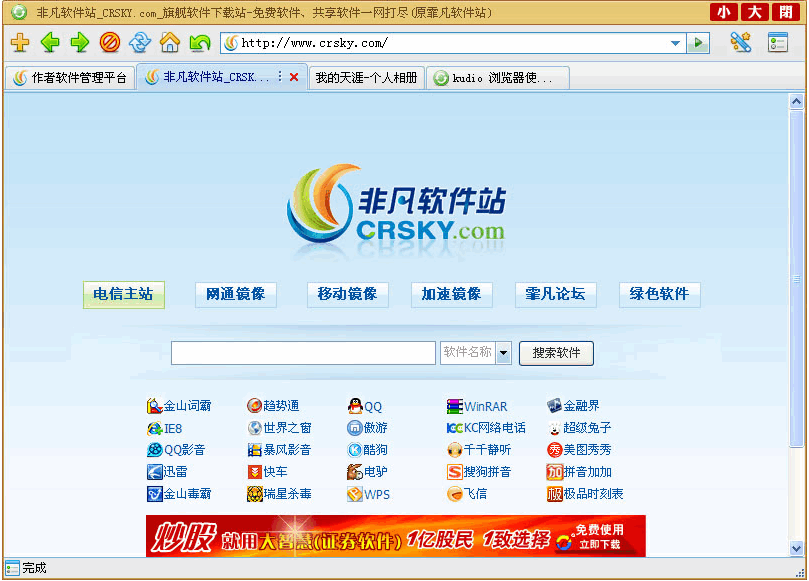The width and height of the screenshot is (809, 581).
Task: Click the 趋势通 icon link
Action: (273, 406)
